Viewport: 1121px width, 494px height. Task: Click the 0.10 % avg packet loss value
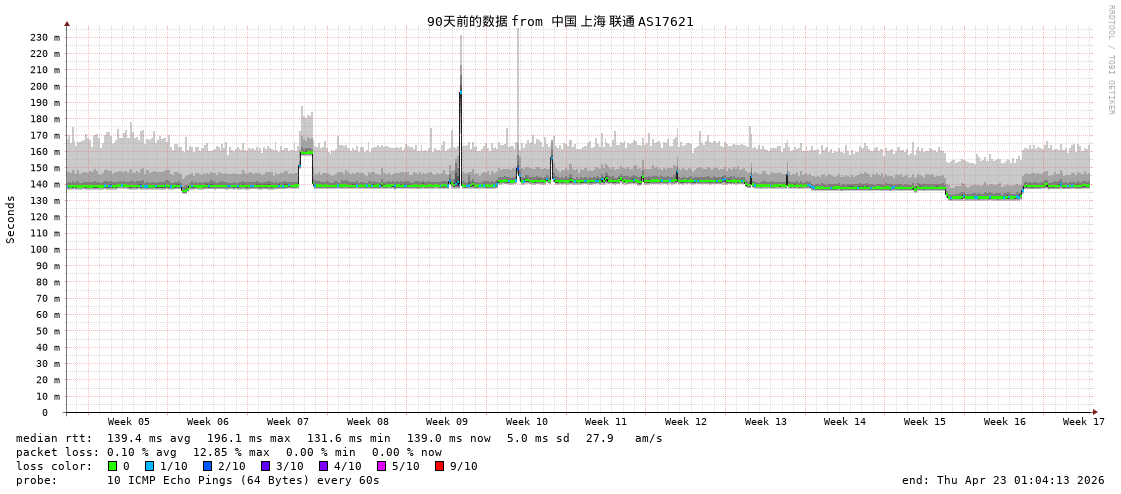[147, 453]
